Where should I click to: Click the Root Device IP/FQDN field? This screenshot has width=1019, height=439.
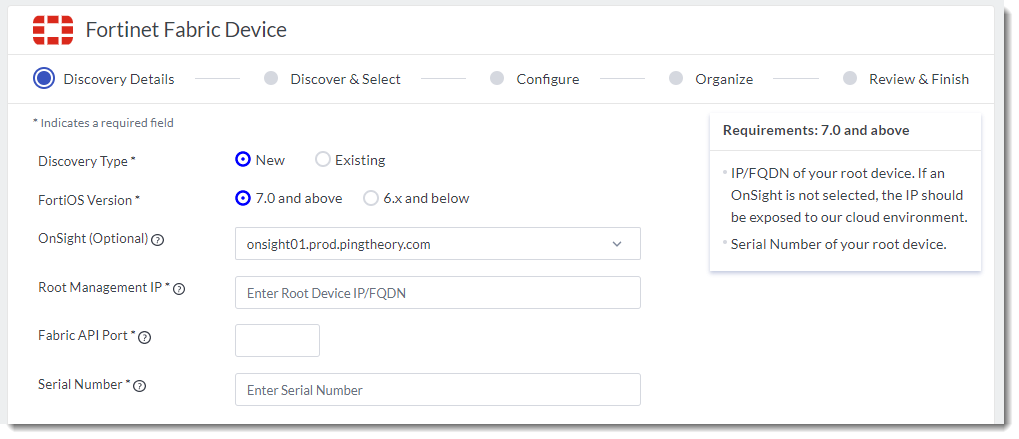coord(437,293)
